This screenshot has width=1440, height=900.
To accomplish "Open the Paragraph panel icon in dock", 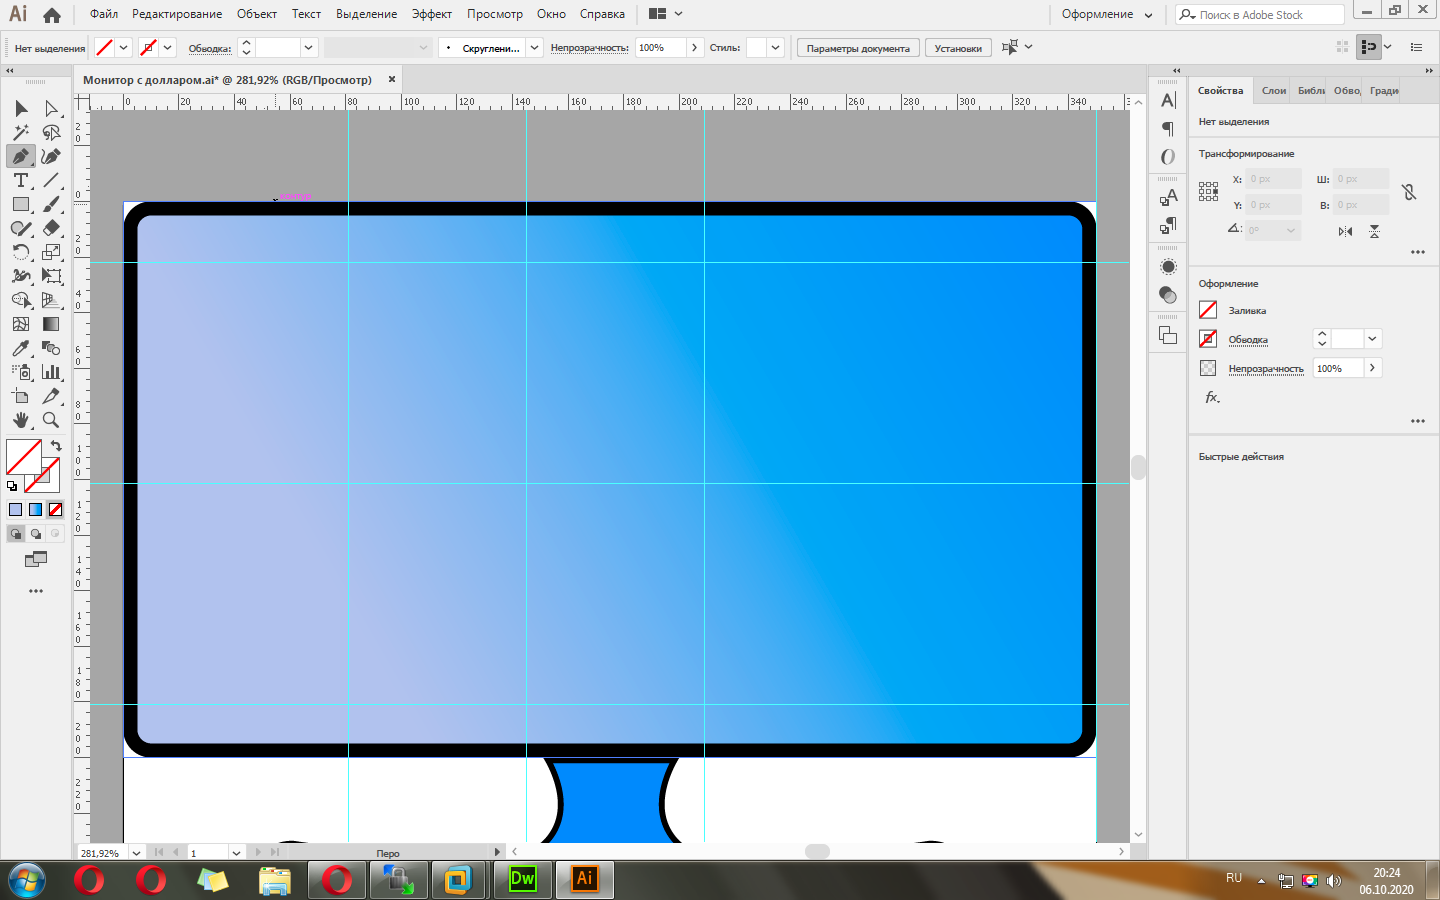I will click(1168, 128).
